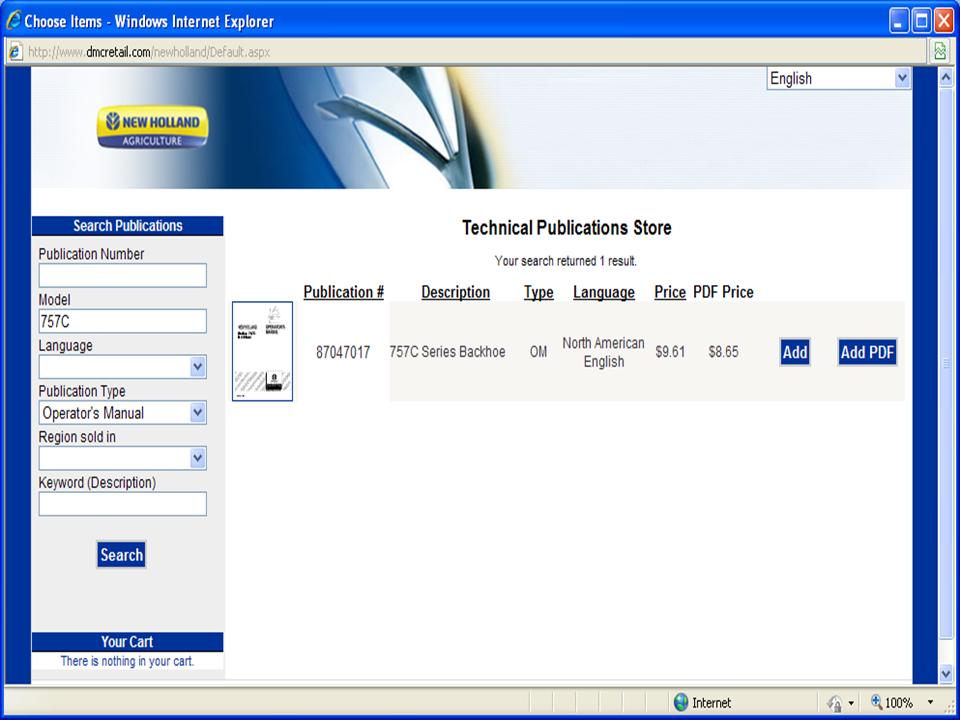Click the Internet zone globe icon

point(681,702)
